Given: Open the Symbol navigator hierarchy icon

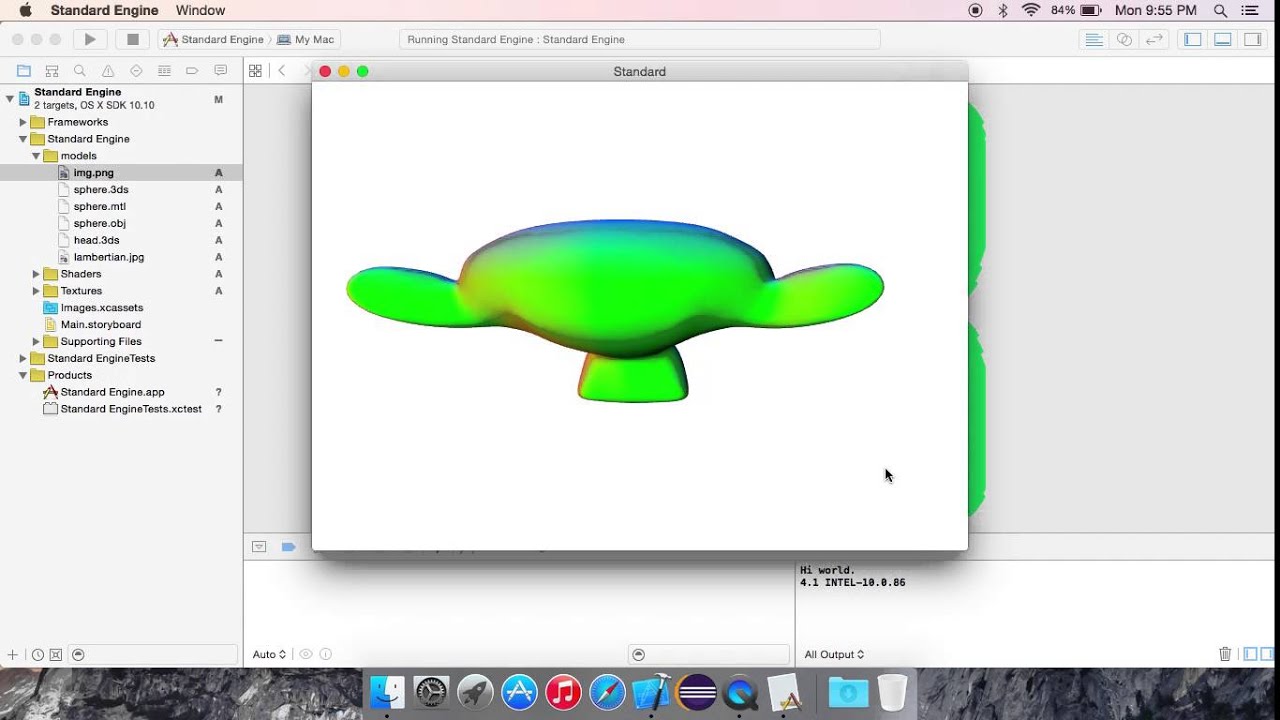Looking at the screenshot, I should (52, 71).
